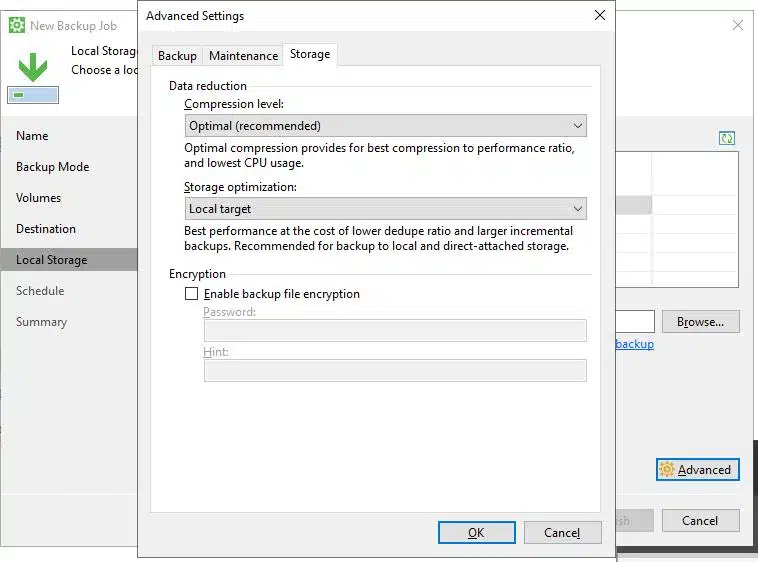Close the Advanced Settings dialog
This screenshot has width=758, height=562.
[600, 15]
